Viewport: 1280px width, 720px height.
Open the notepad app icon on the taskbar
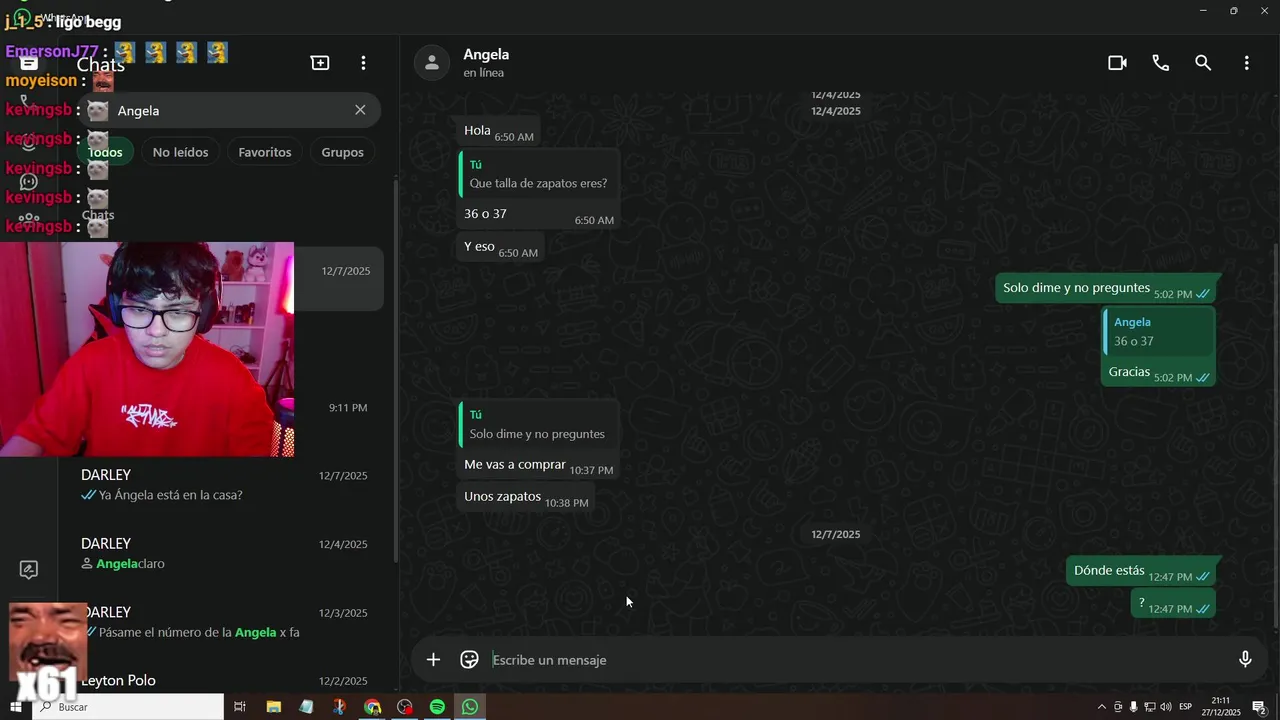click(x=306, y=707)
